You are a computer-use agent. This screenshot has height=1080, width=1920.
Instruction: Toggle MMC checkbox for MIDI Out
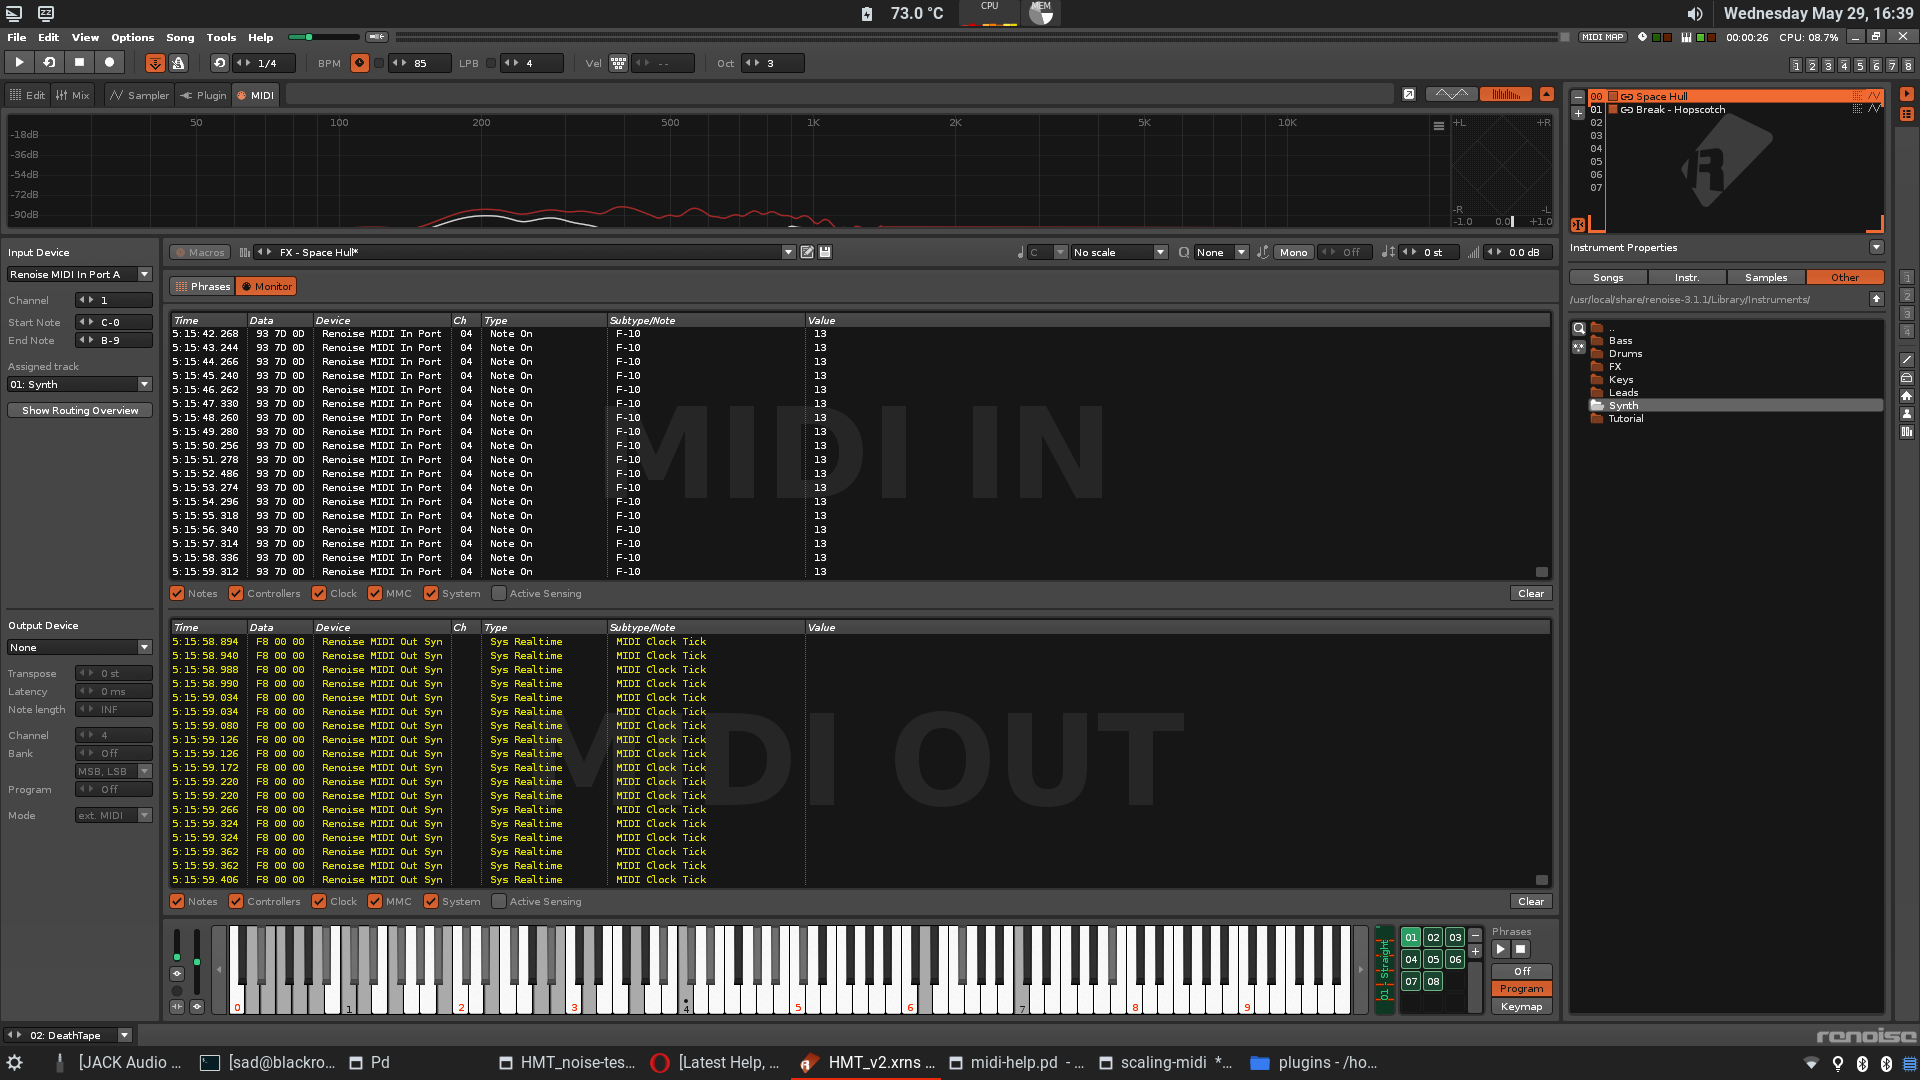pos(375,901)
